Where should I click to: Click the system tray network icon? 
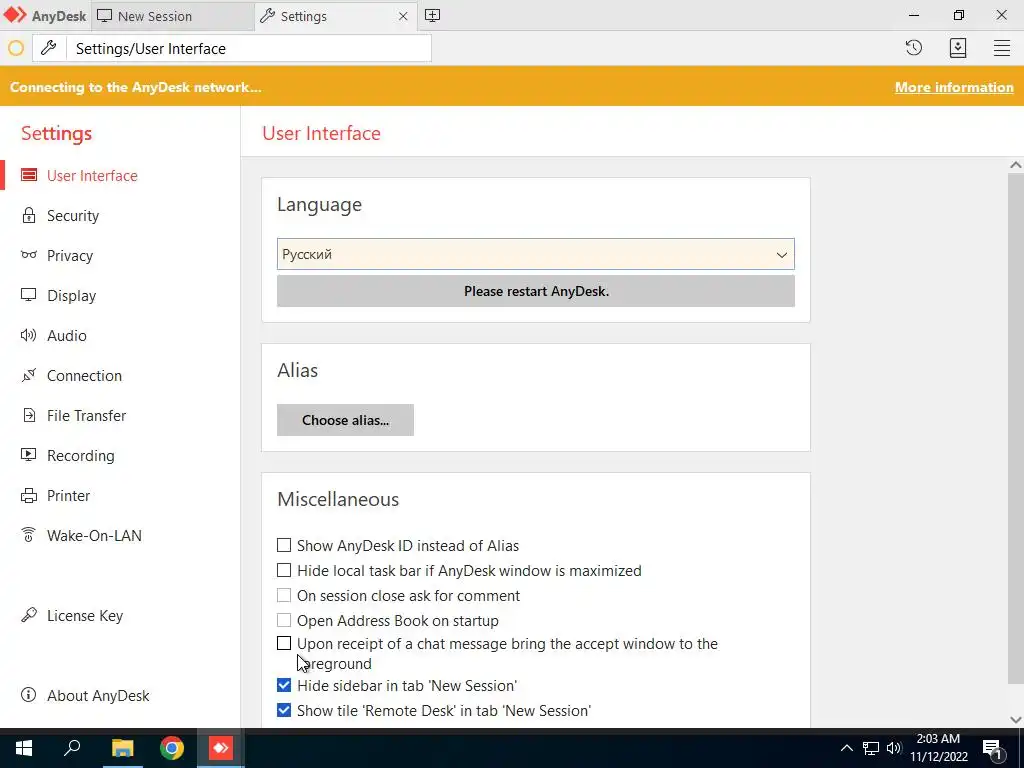click(x=871, y=748)
